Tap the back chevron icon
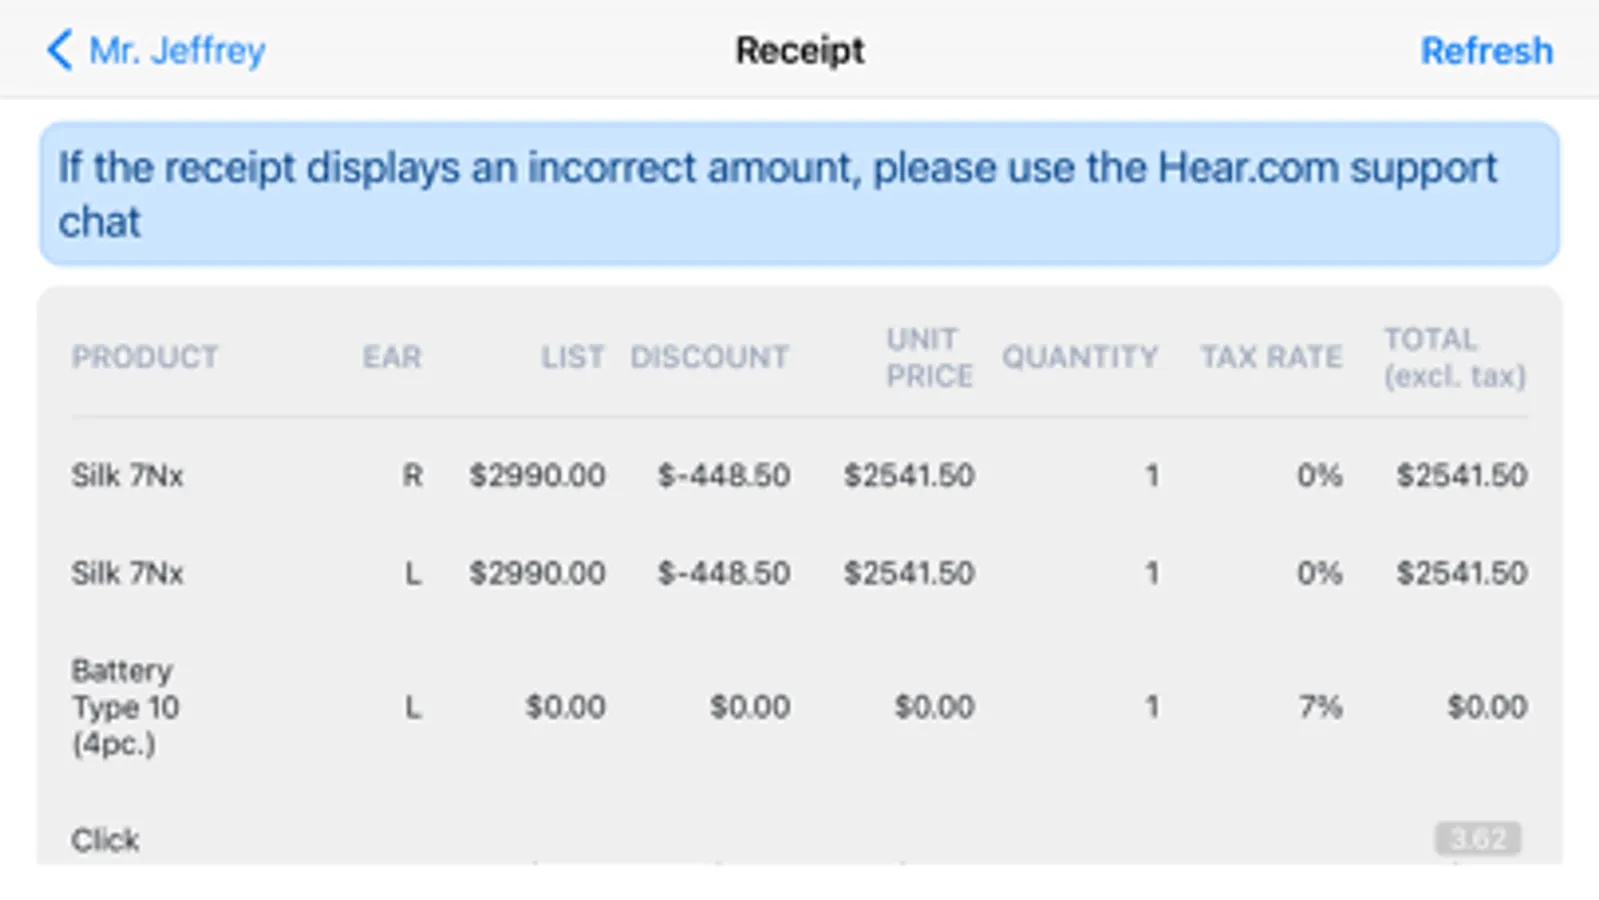This screenshot has height=900, width=1599. [x=60, y=50]
